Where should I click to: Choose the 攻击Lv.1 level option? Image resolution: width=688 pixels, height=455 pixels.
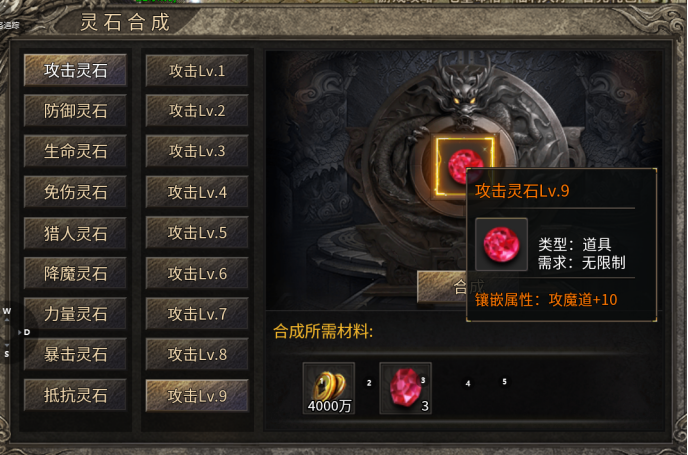[x=197, y=70]
